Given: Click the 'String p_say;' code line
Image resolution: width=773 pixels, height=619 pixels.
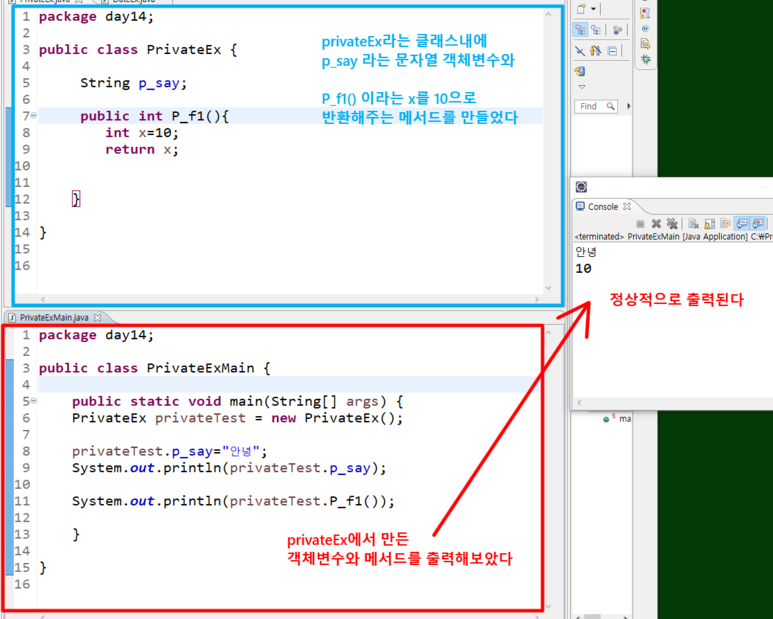Looking at the screenshot, I should pos(134,83).
